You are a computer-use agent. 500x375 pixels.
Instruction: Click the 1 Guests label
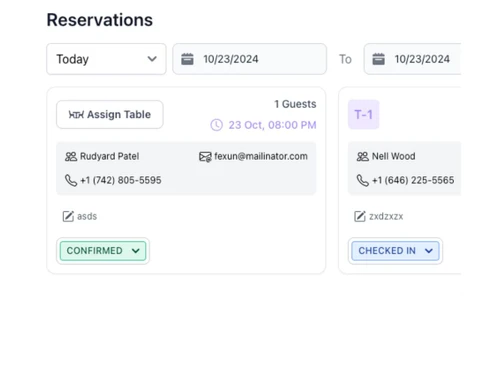pyautogui.click(x=295, y=104)
